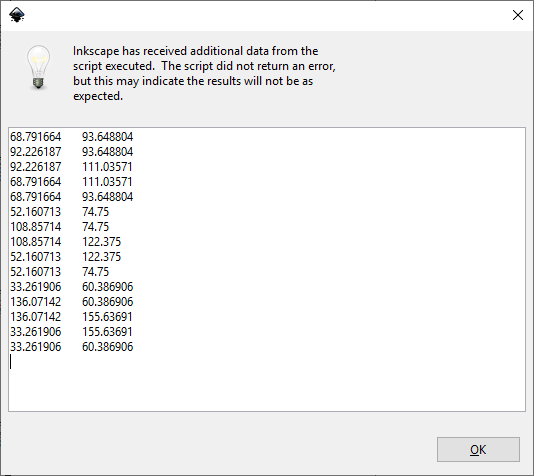Click 52.160713 beside 122.375

pyautogui.click(x=35, y=257)
